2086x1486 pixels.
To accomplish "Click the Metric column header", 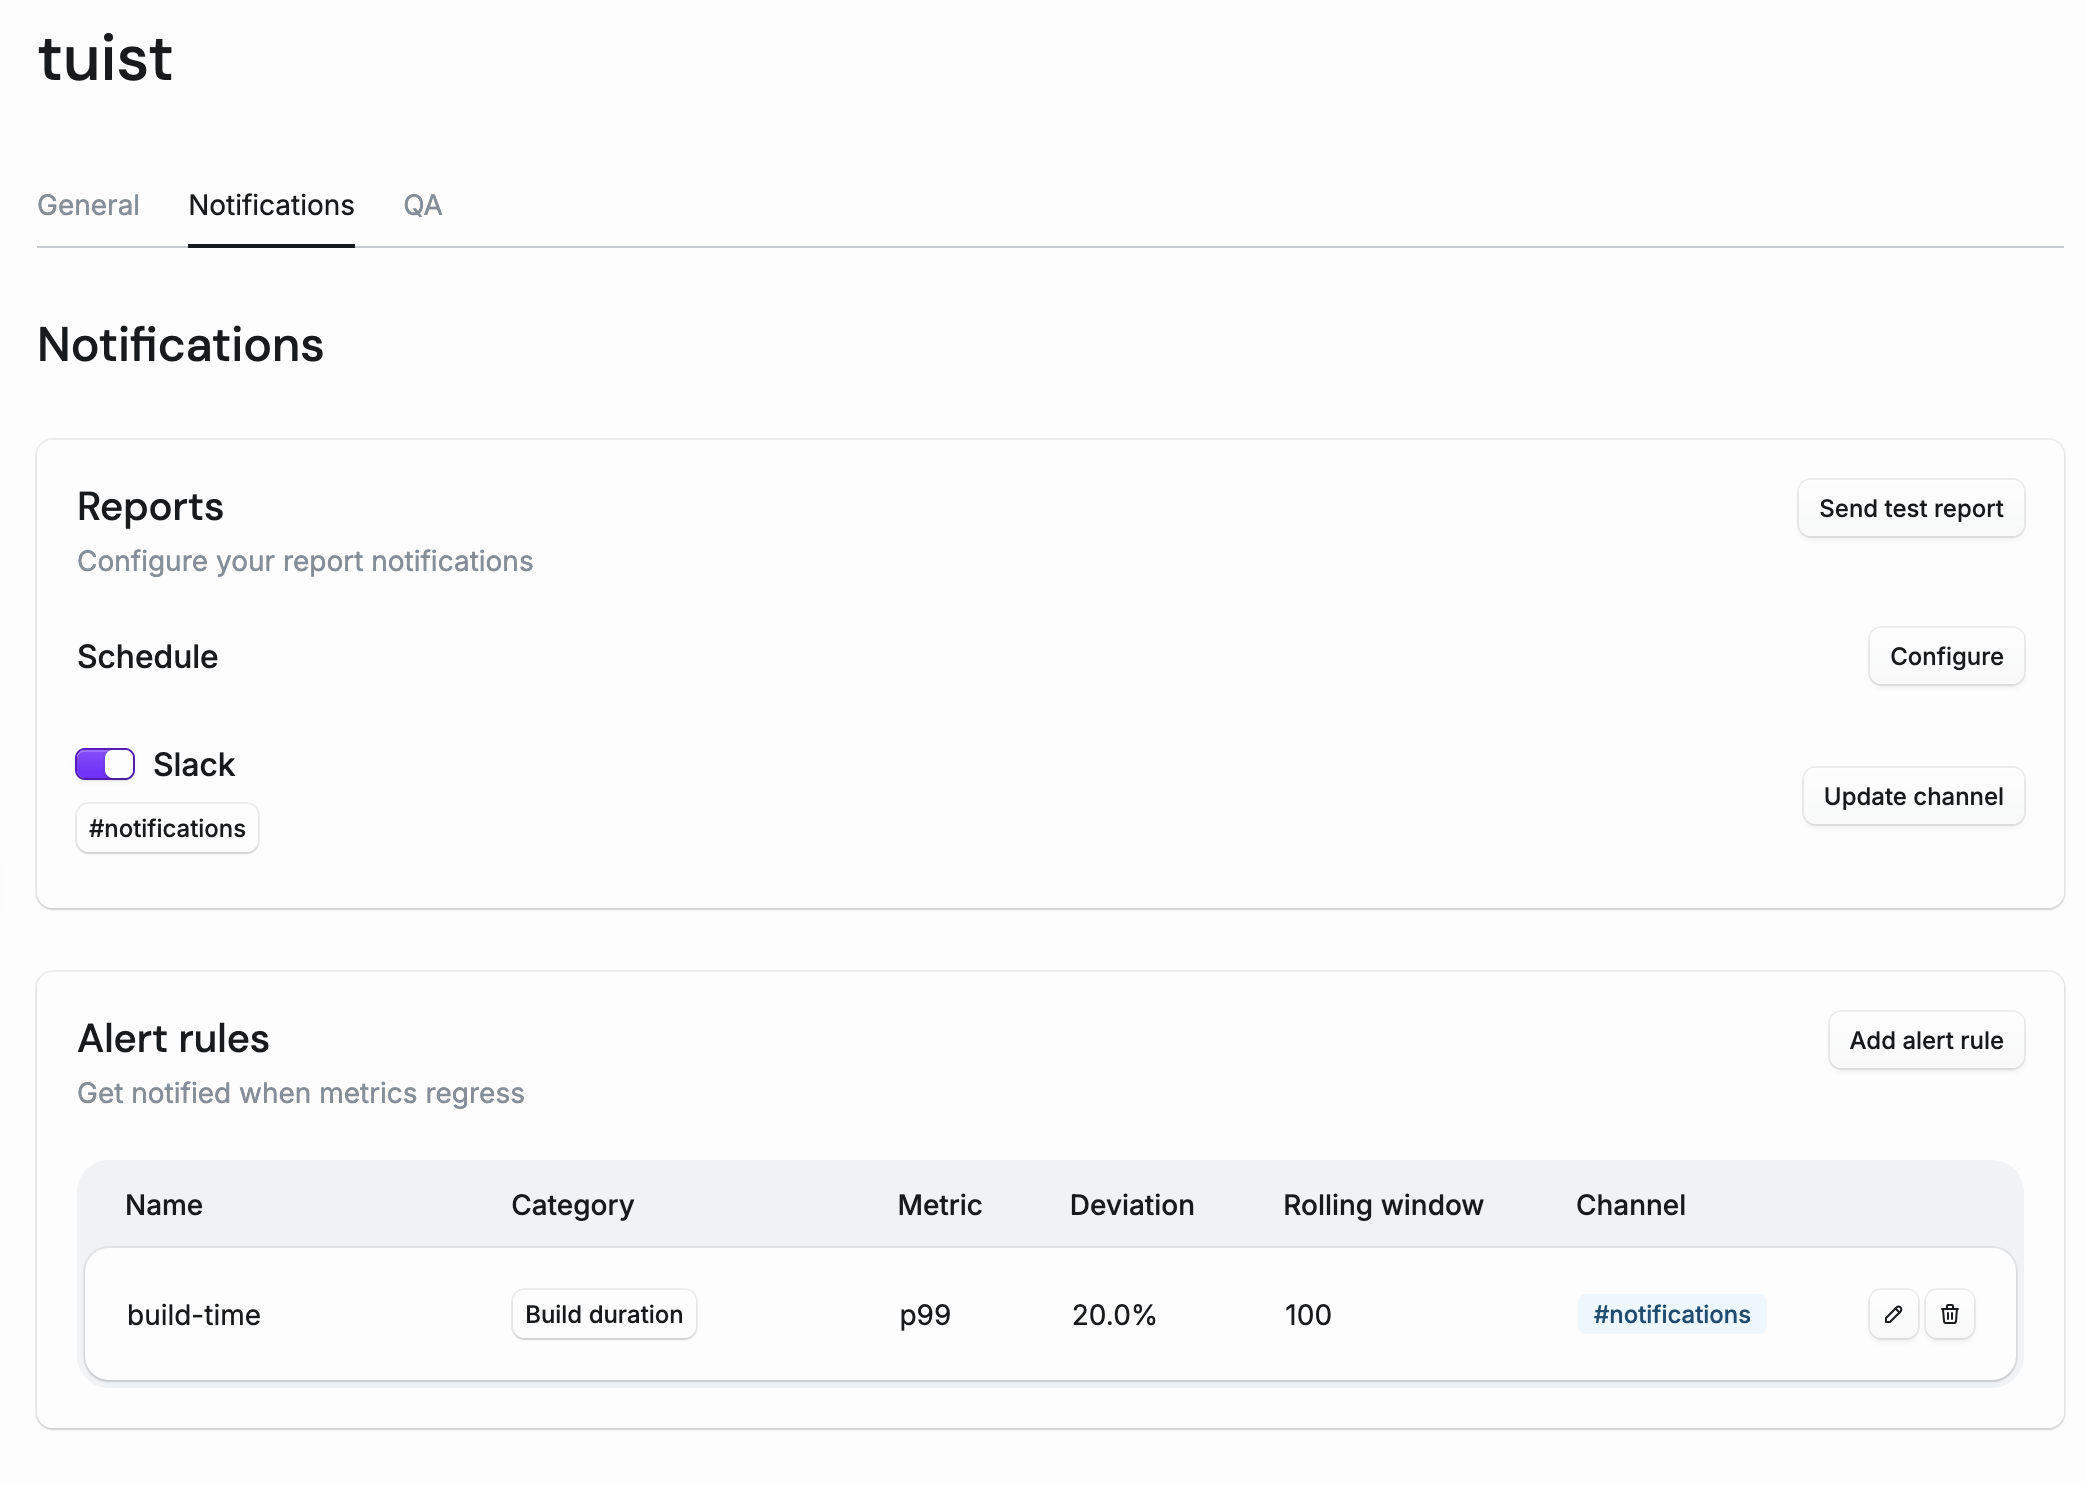I will (939, 1205).
